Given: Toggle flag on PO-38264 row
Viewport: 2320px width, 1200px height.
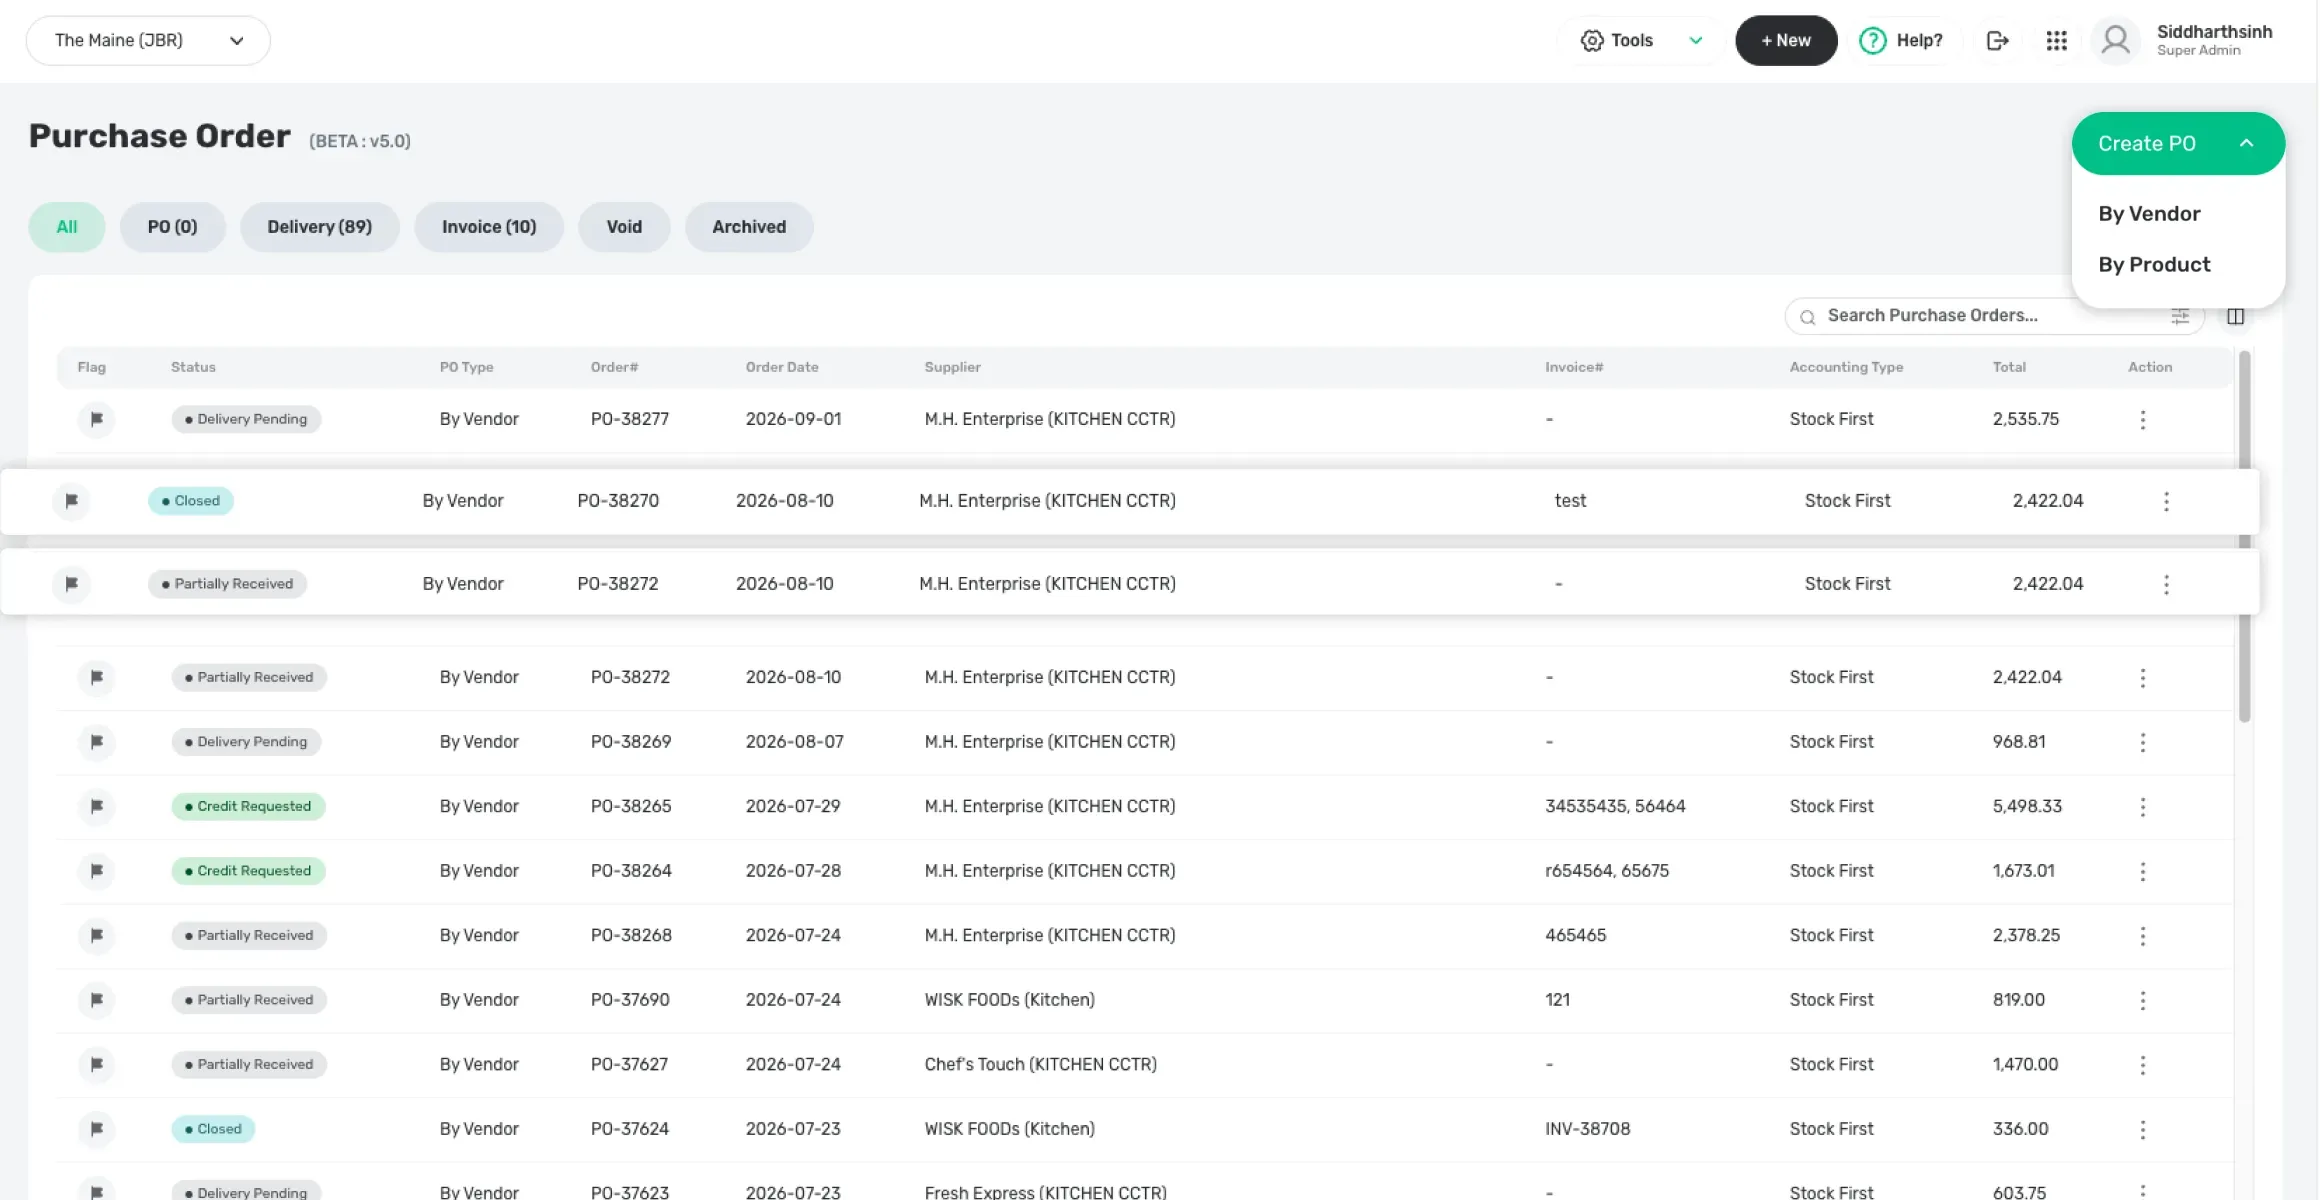Looking at the screenshot, I should [96, 871].
